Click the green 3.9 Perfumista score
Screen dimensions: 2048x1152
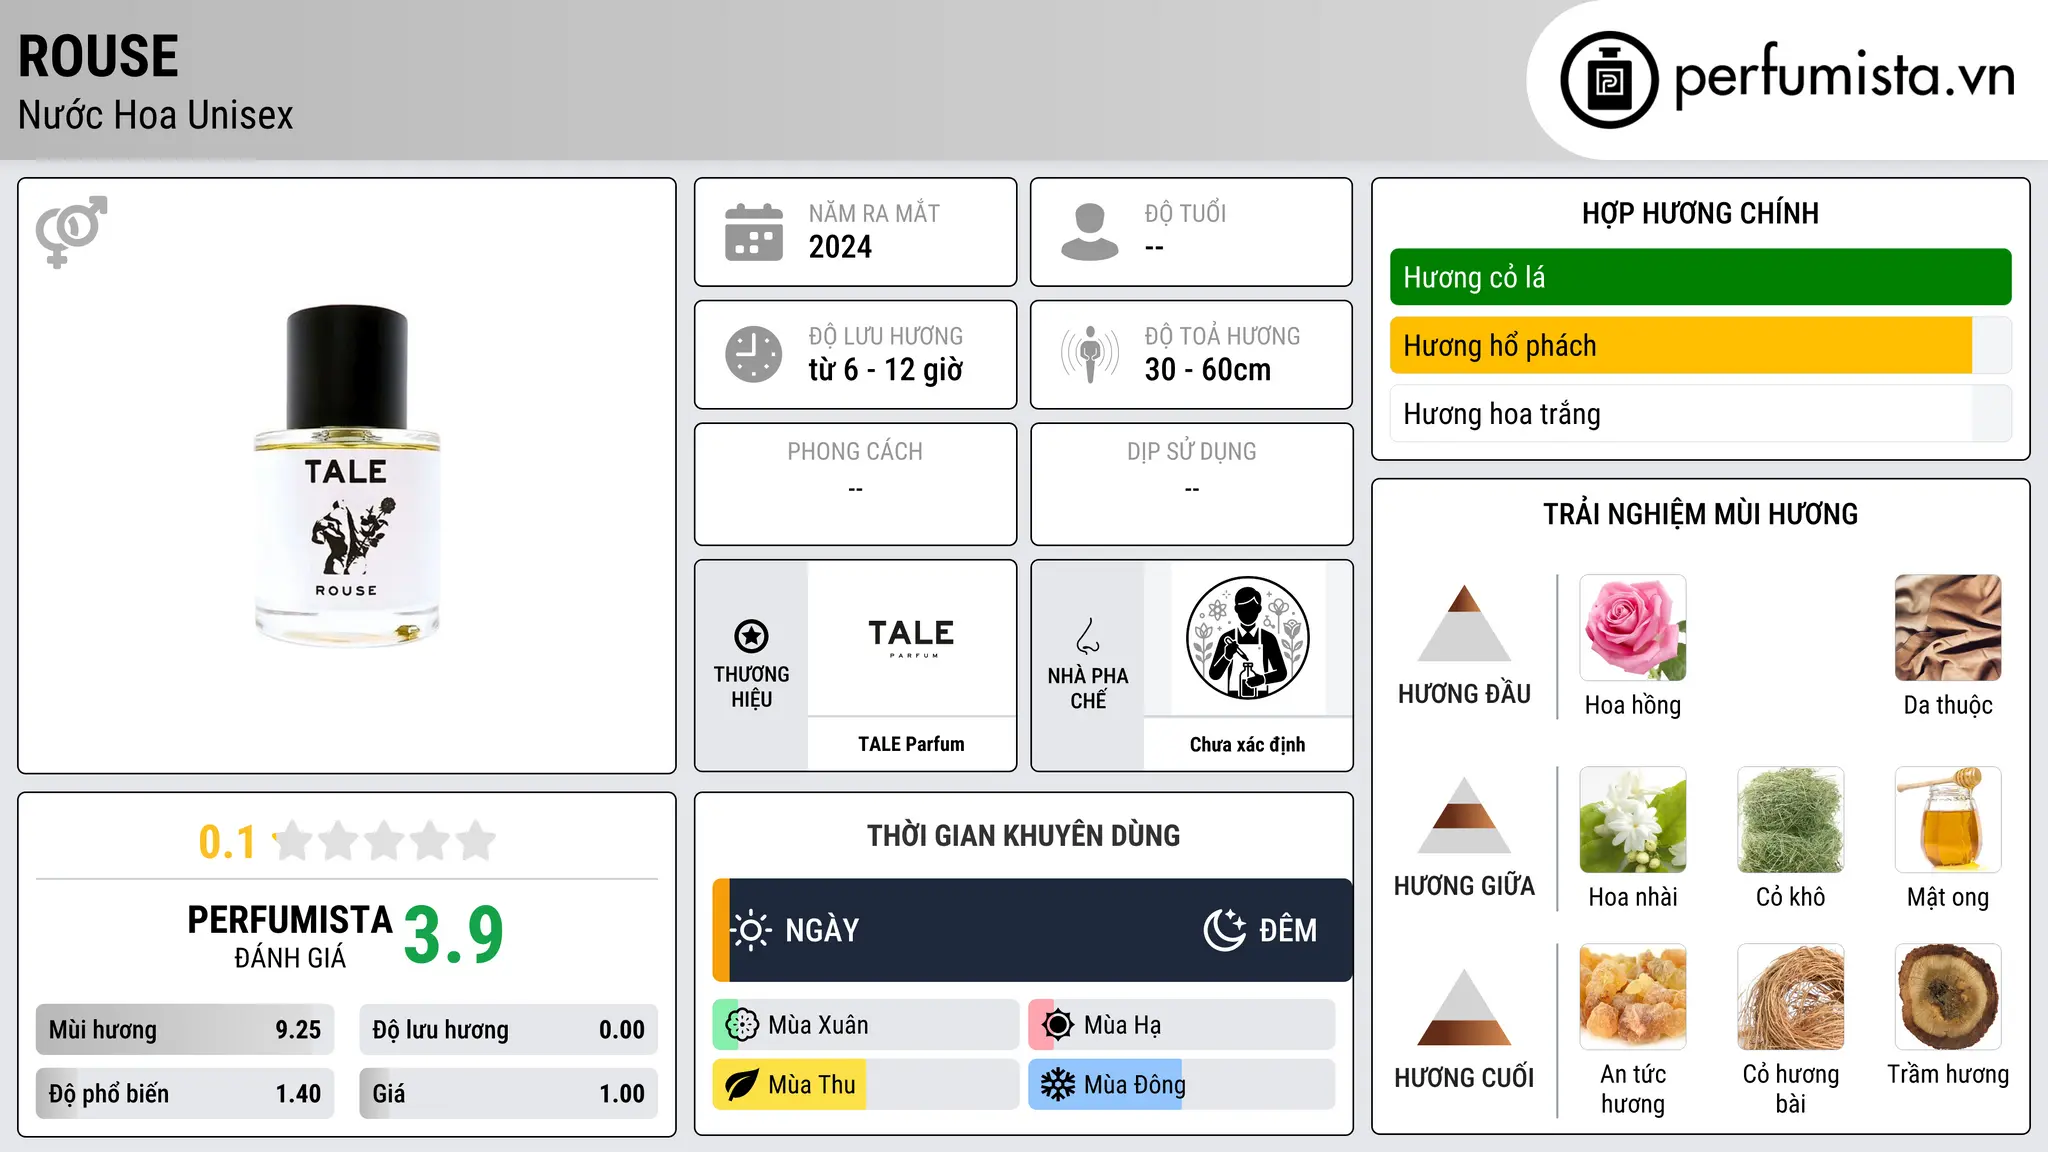[x=454, y=935]
